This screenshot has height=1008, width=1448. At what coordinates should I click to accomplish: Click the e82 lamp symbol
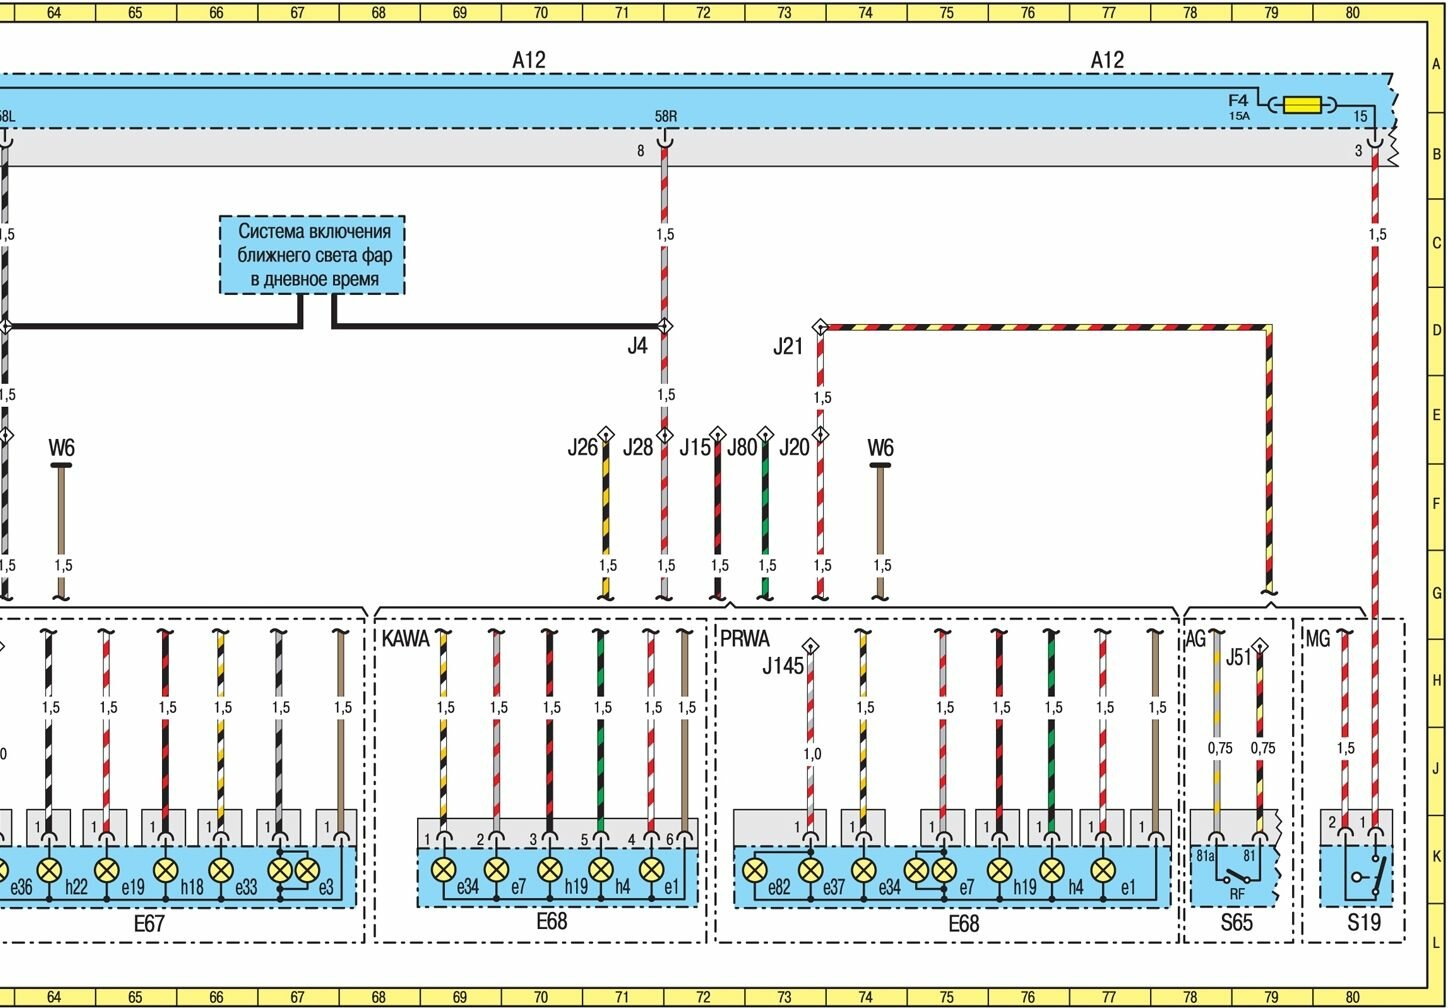[757, 870]
